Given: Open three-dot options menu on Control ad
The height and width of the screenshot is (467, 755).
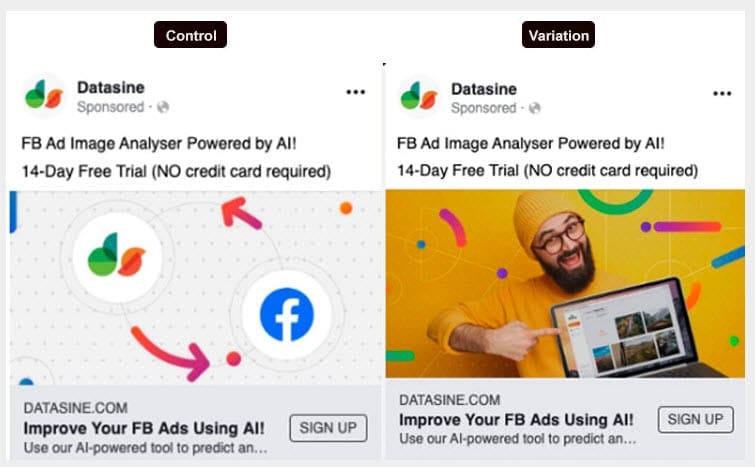Looking at the screenshot, I should pos(355,91).
